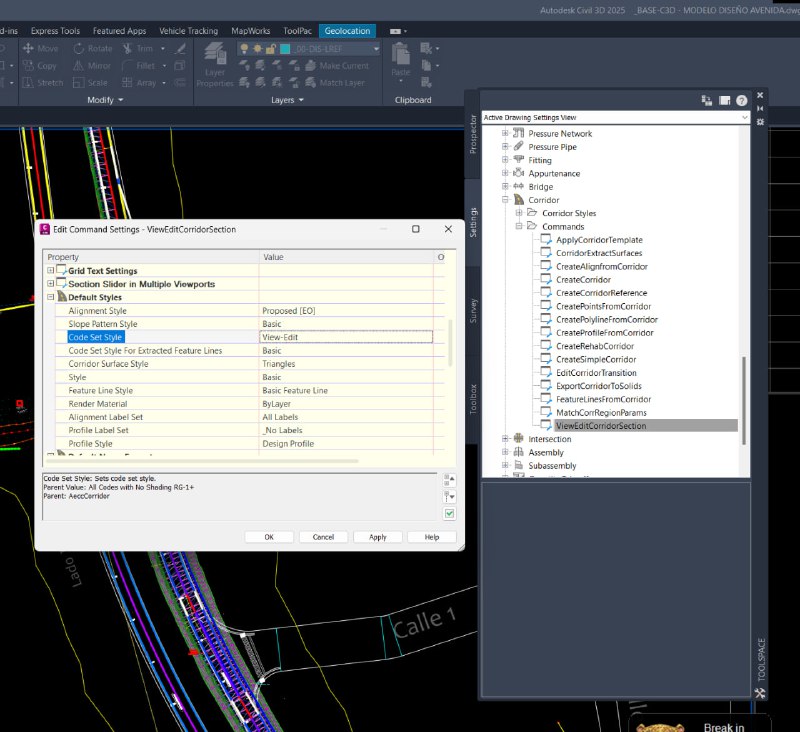The width and height of the screenshot is (800, 732).
Task: Click the Toolspace help question mark icon
Action: point(741,100)
